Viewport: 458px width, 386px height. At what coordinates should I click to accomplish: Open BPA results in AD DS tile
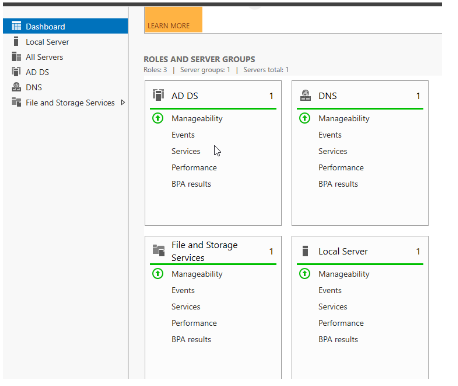click(x=191, y=184)
